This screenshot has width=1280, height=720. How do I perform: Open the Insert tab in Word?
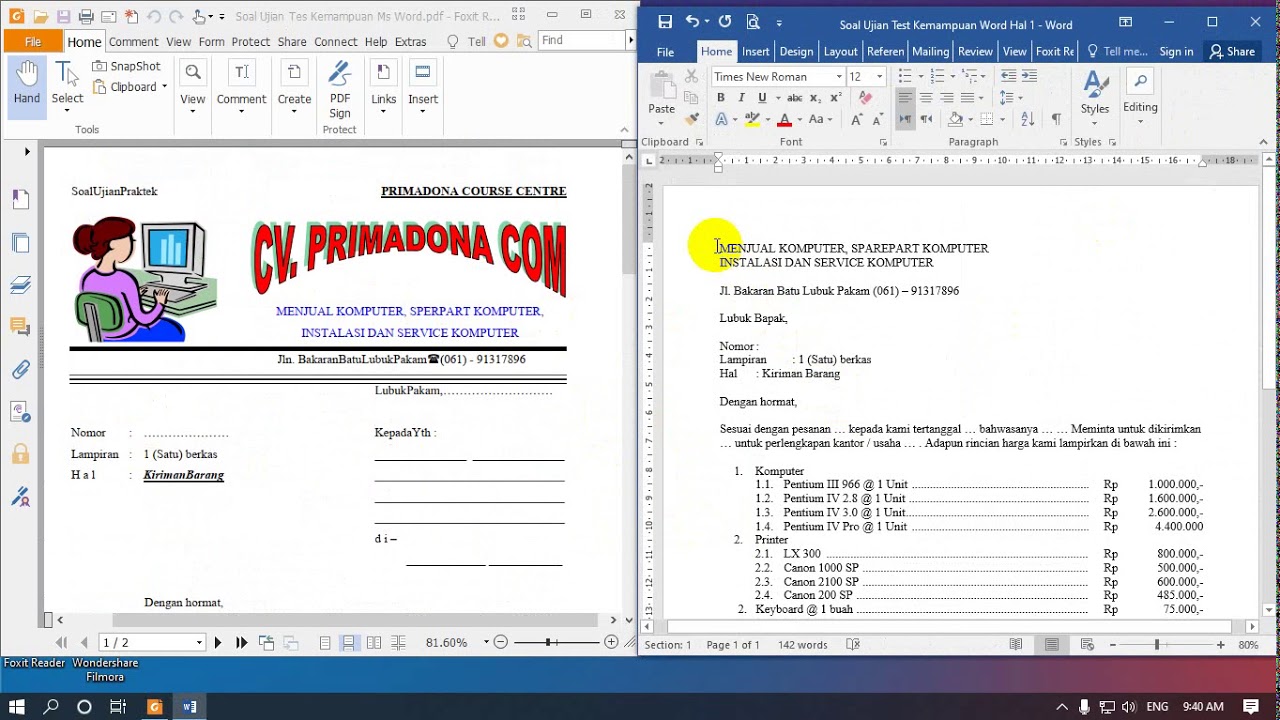pyautogui.click(x=756, y=52)
